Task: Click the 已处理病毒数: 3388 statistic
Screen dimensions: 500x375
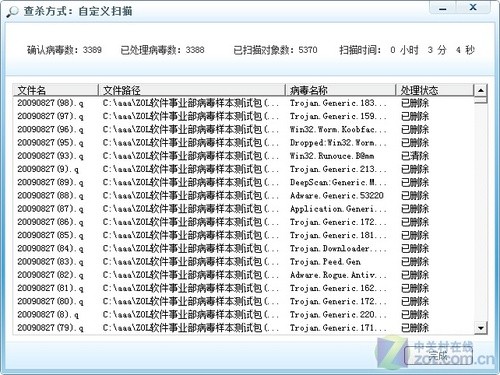Action: tap(162, 50)
